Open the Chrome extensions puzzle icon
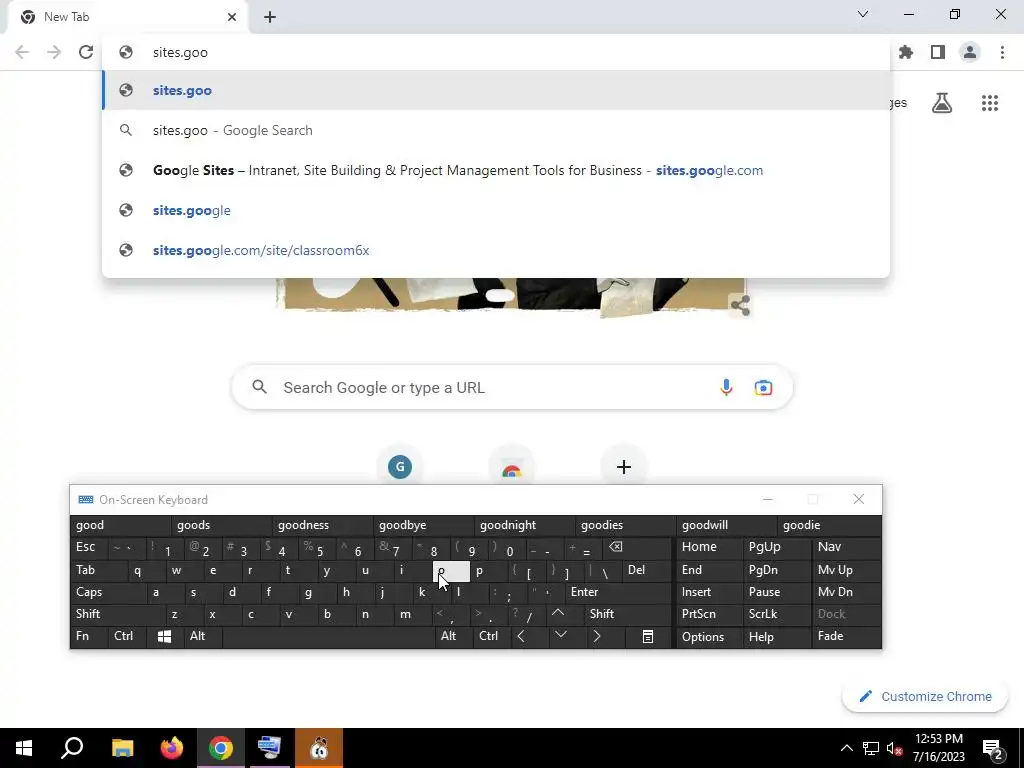1024x768 pixels. pyautogui.click(x=906, y=52)
